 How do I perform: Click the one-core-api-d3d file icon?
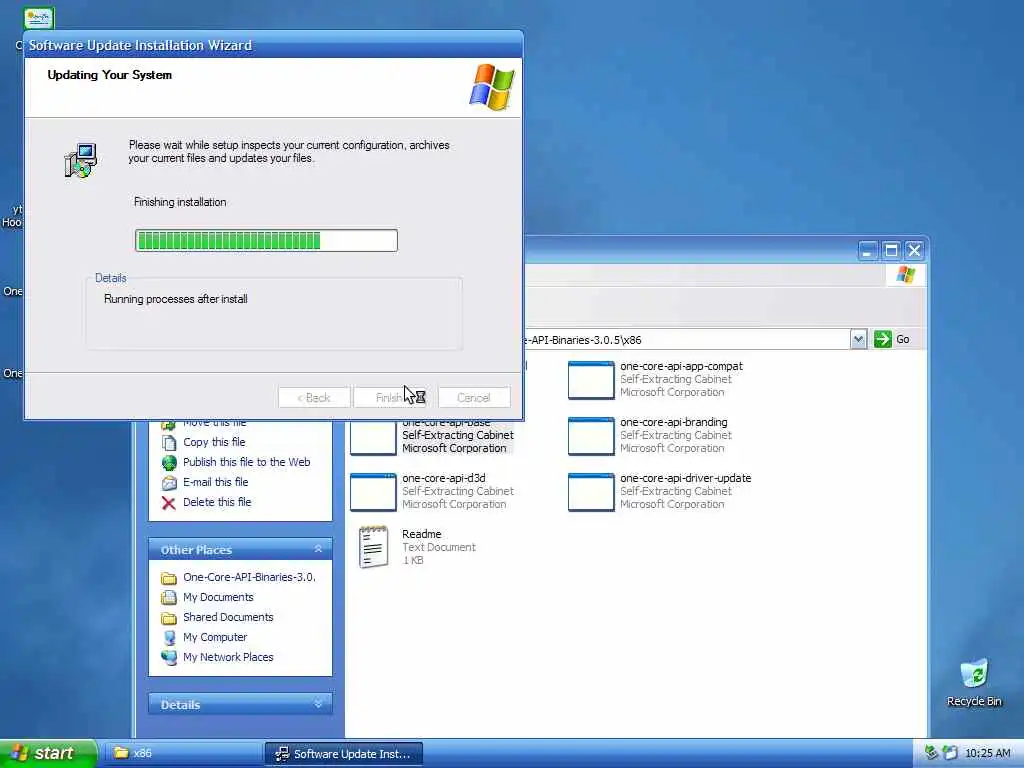pos(373,492)
